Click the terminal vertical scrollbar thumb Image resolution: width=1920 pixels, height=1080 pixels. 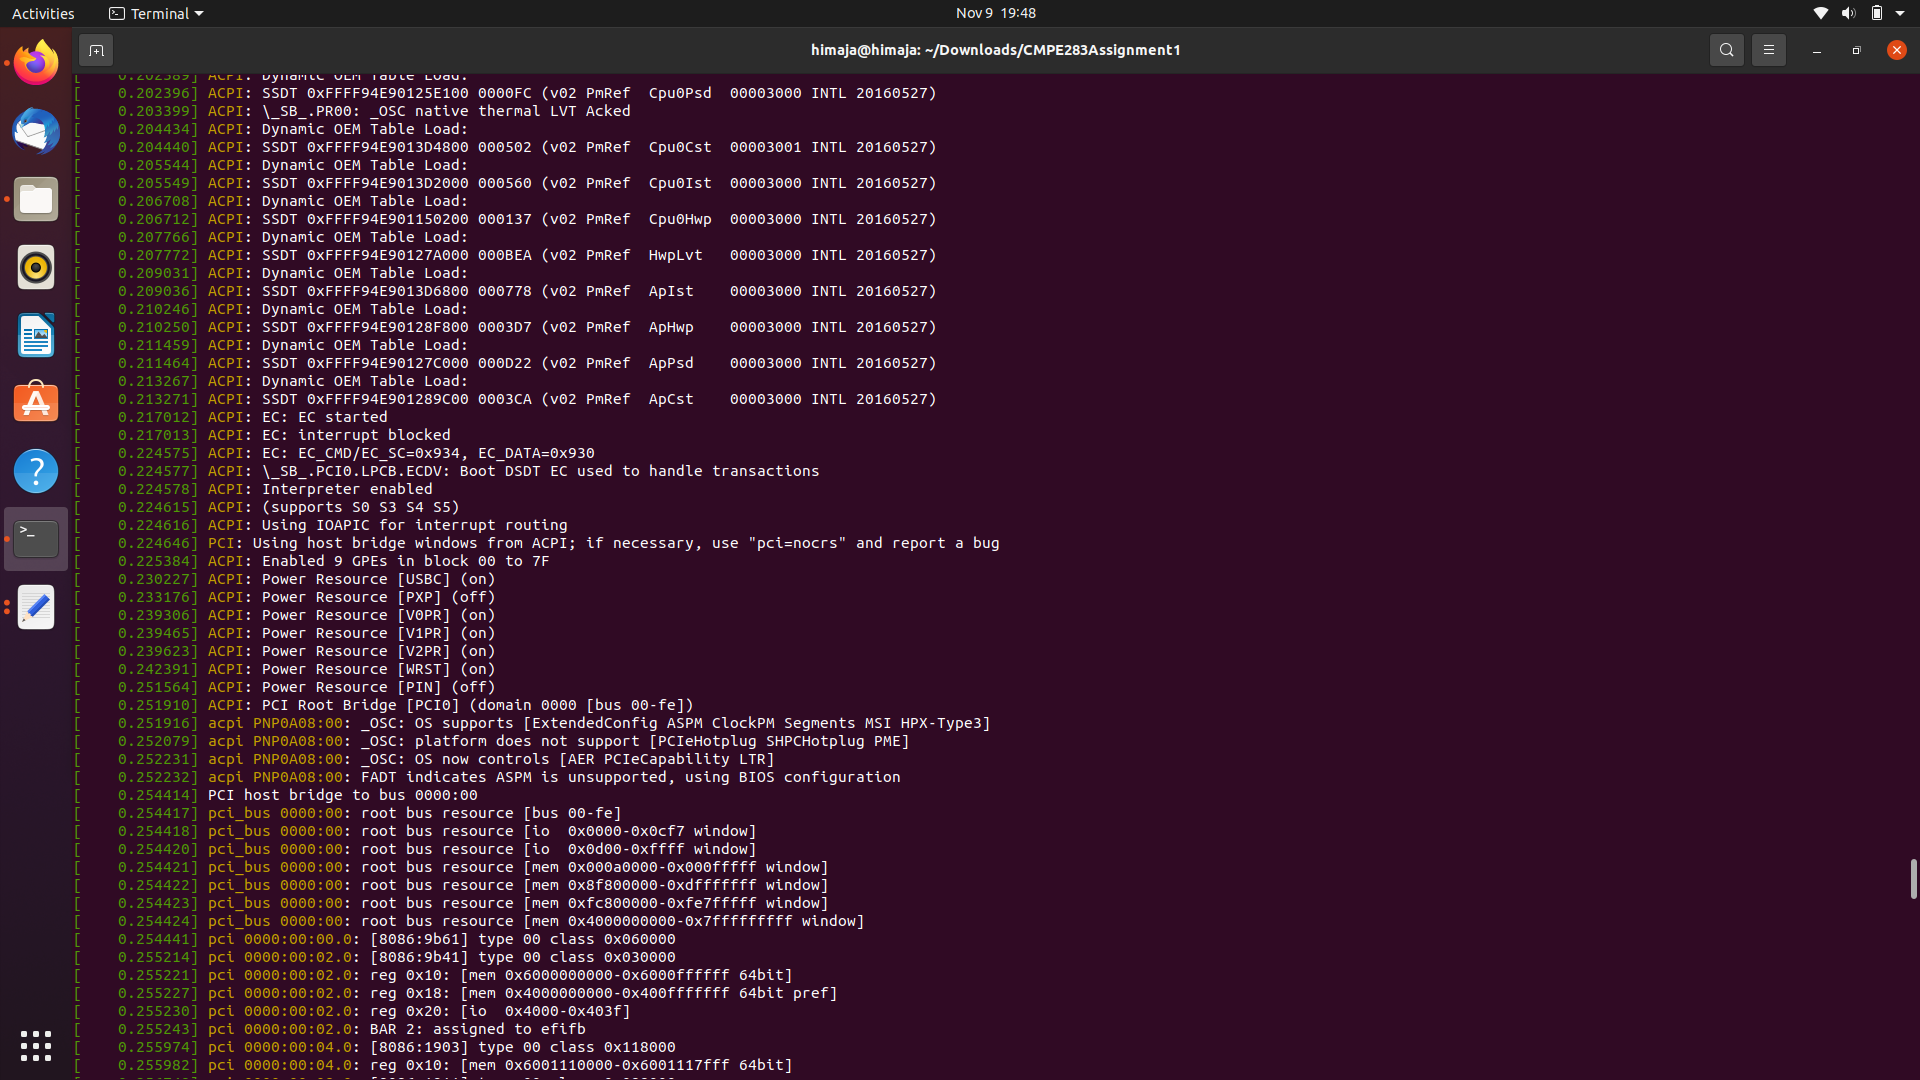[1912, 878]
